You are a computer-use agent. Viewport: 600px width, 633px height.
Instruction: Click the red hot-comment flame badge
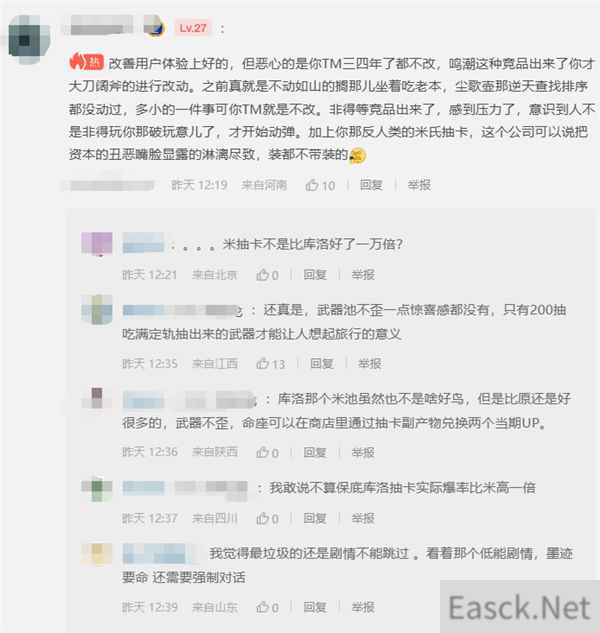[x=86, y=62]
